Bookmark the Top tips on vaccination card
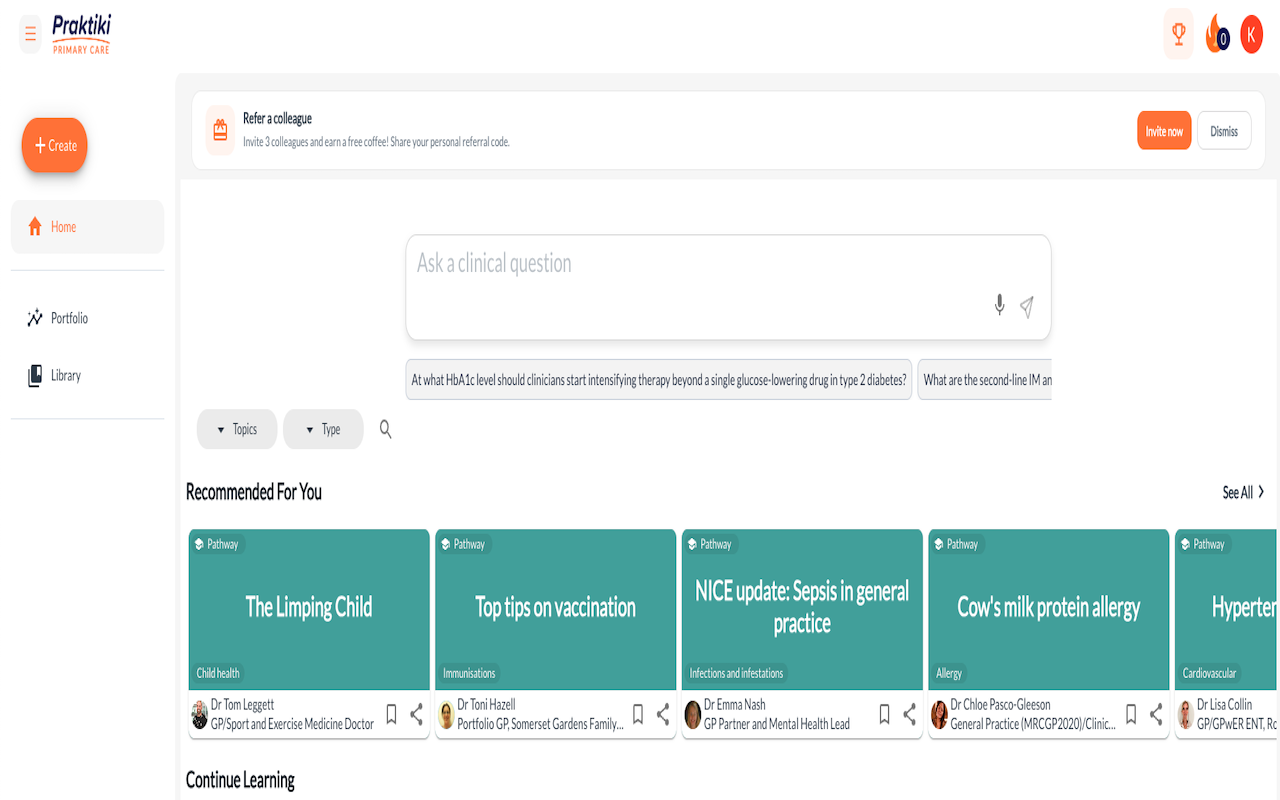The height and width of the screenshot is (800, 1280). click(x=638, y=714)
